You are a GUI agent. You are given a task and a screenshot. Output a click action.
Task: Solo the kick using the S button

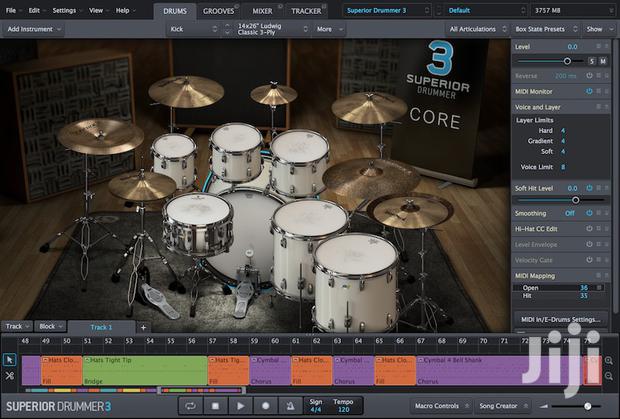592,61
